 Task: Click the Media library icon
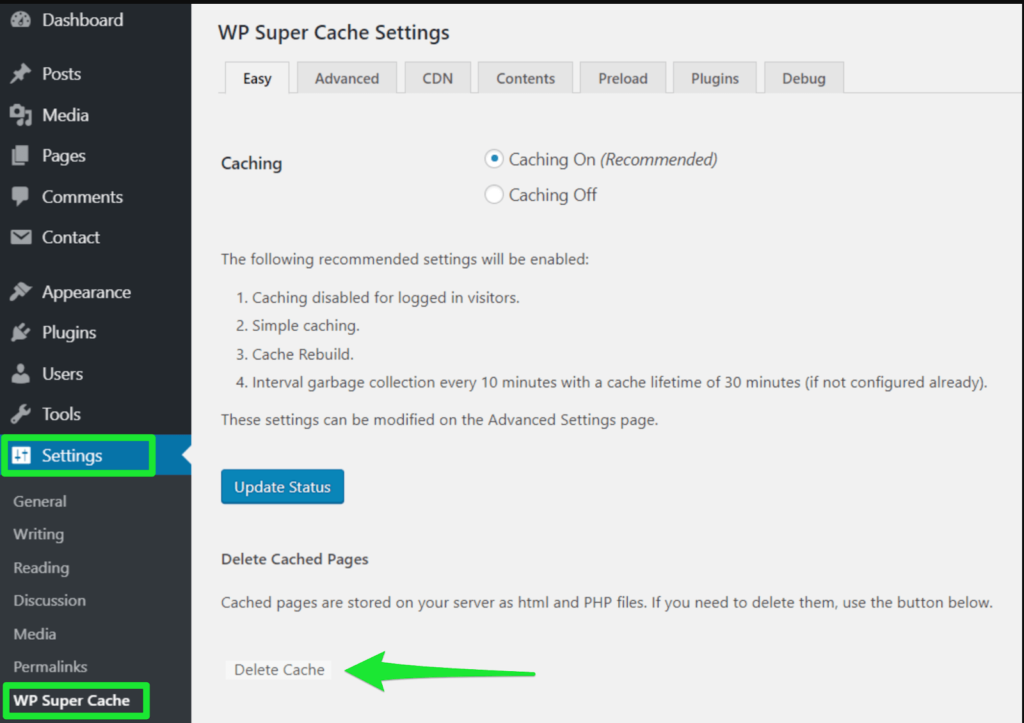[x=20, y=115]
